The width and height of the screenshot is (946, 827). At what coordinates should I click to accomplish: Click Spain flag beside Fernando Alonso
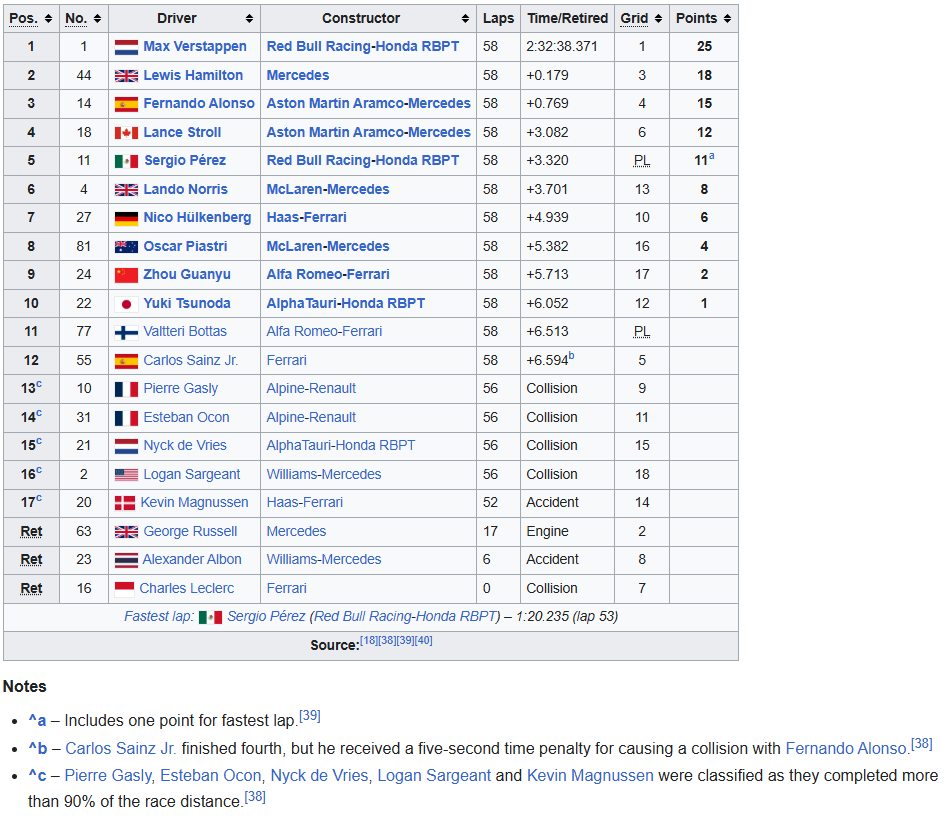[x=126, y=104]
